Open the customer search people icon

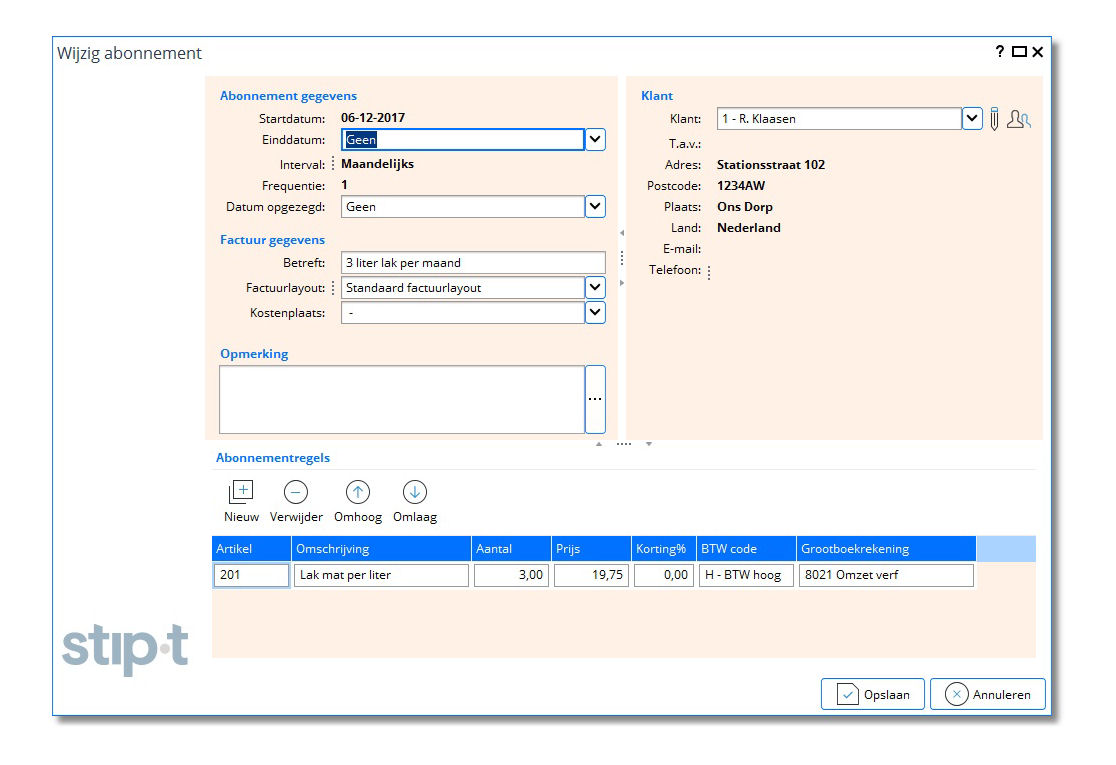[1018, 119]
